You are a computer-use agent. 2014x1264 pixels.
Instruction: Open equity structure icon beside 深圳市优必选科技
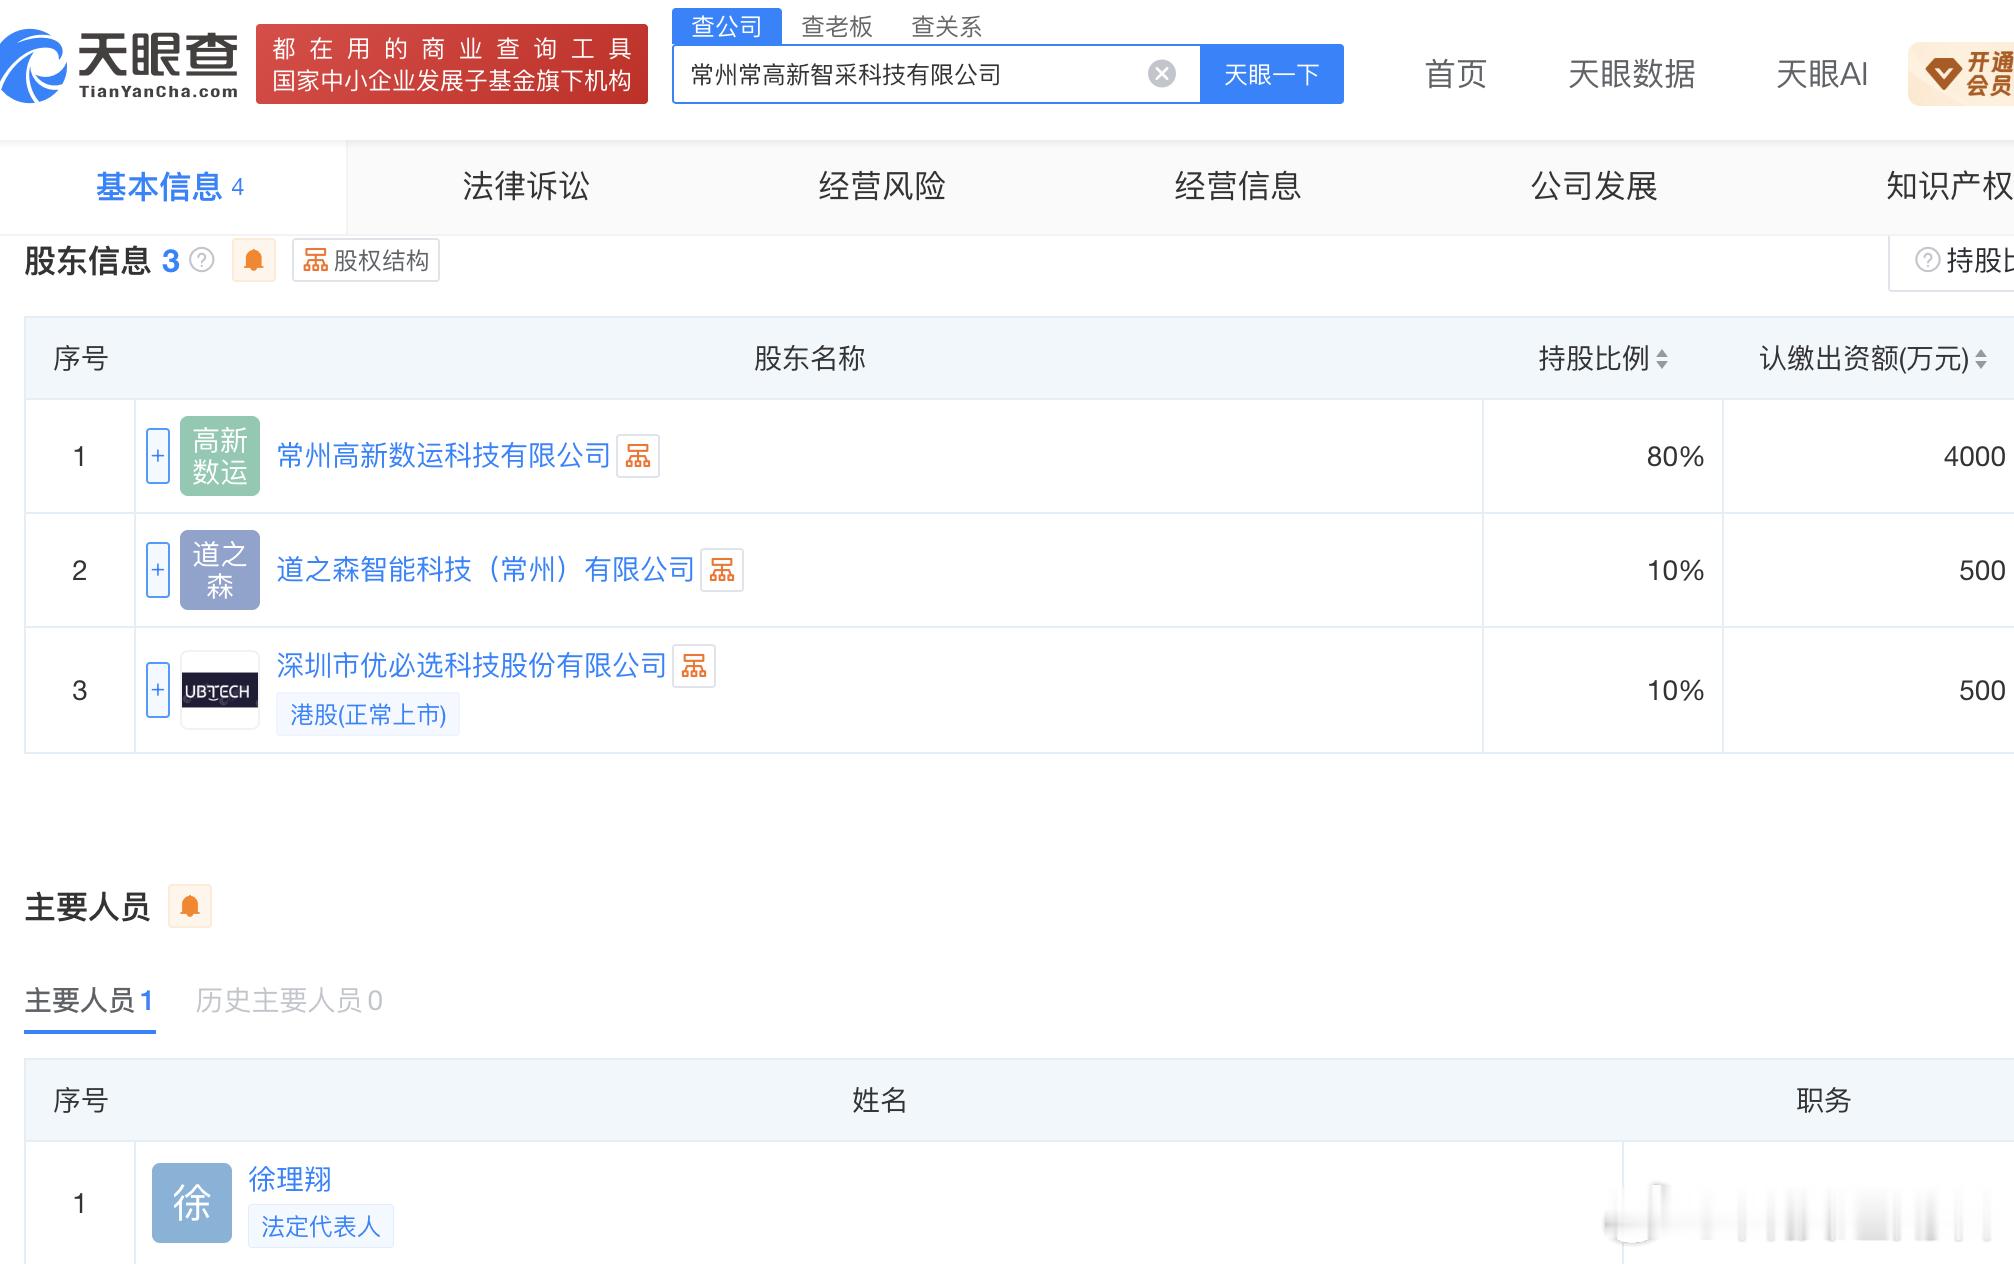pos(694,666)
